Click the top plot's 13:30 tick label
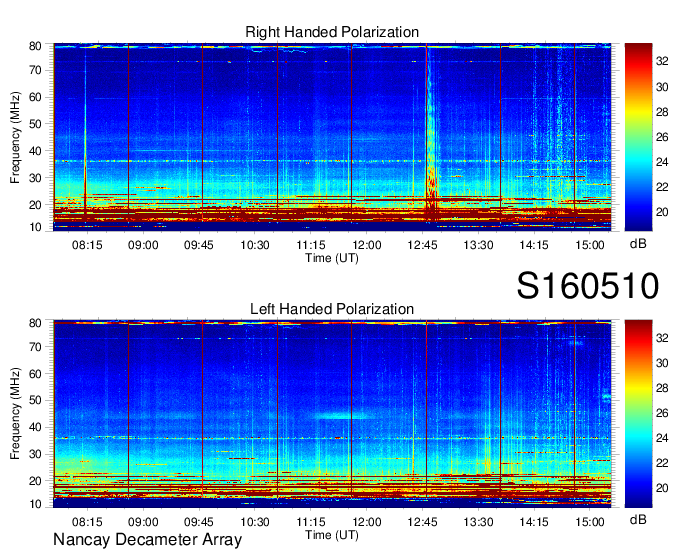The image size is (680, 552). (x=478, y=245)
